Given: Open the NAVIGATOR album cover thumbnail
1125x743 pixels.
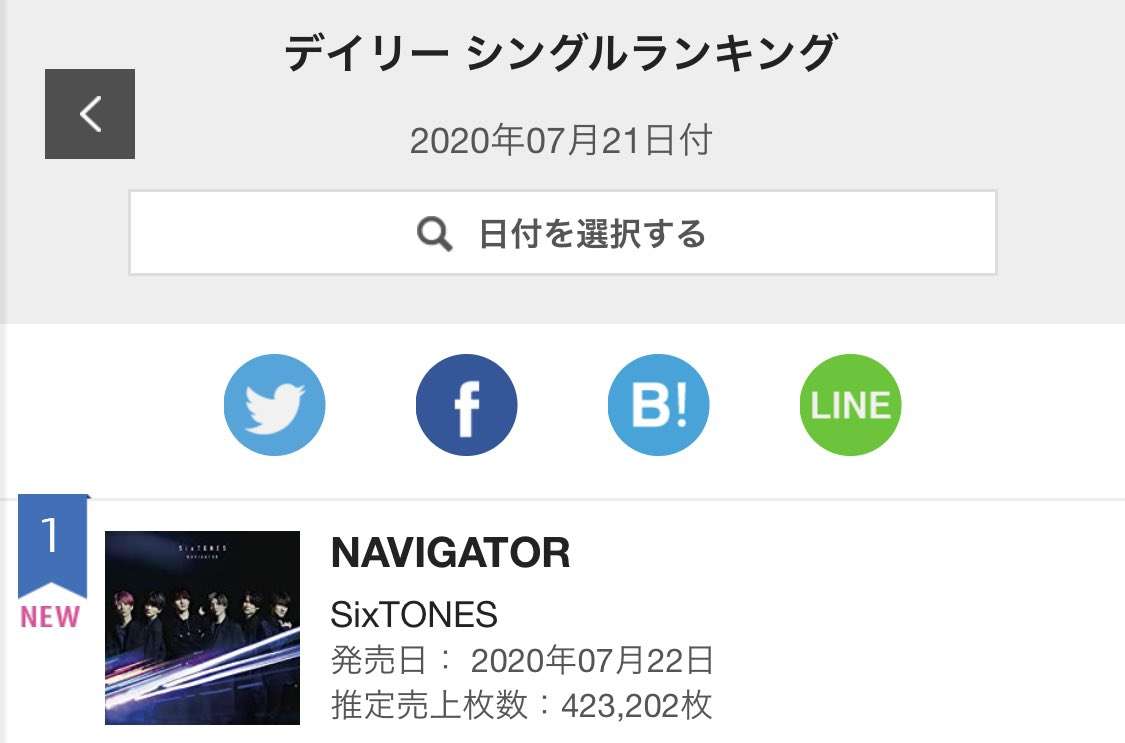Looking at the screenshot, I should click(x=202, y=628).
